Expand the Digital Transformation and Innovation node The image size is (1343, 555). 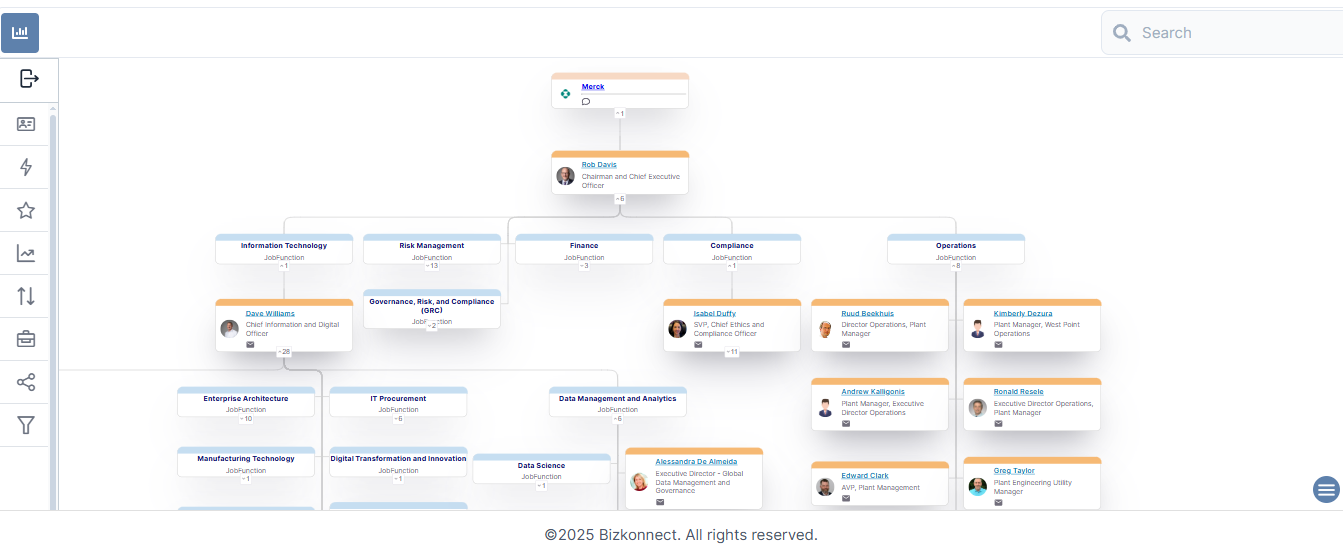coord(398,479)
